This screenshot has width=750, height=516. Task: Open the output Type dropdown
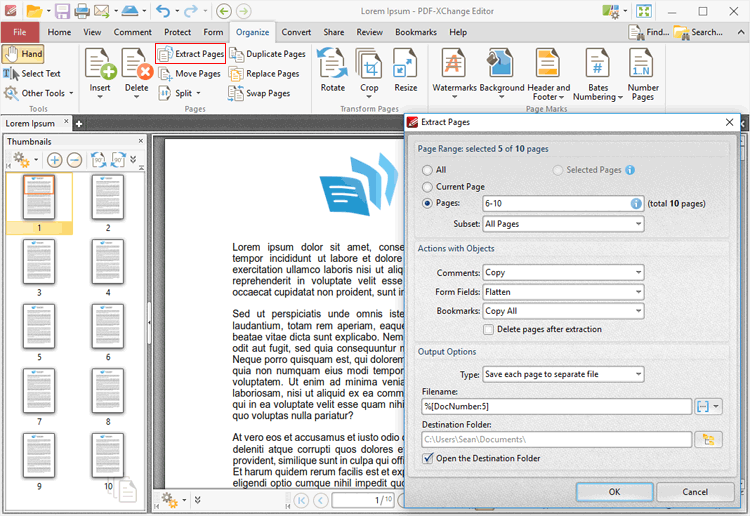[563, 374]
